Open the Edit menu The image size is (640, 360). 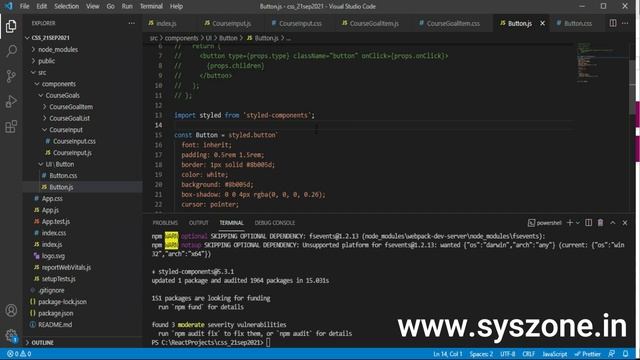(42, 6)
